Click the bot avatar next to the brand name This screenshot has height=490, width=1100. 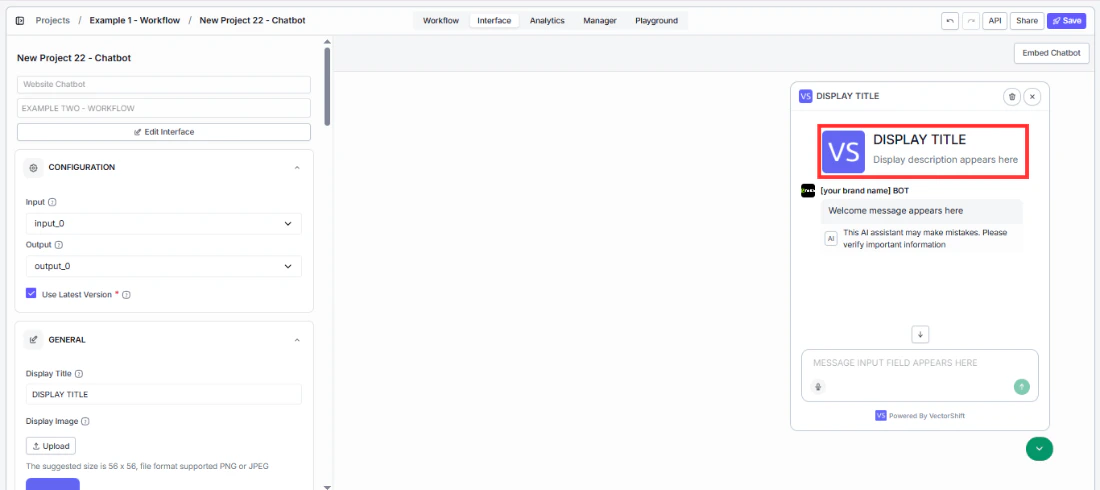(808, 191)
